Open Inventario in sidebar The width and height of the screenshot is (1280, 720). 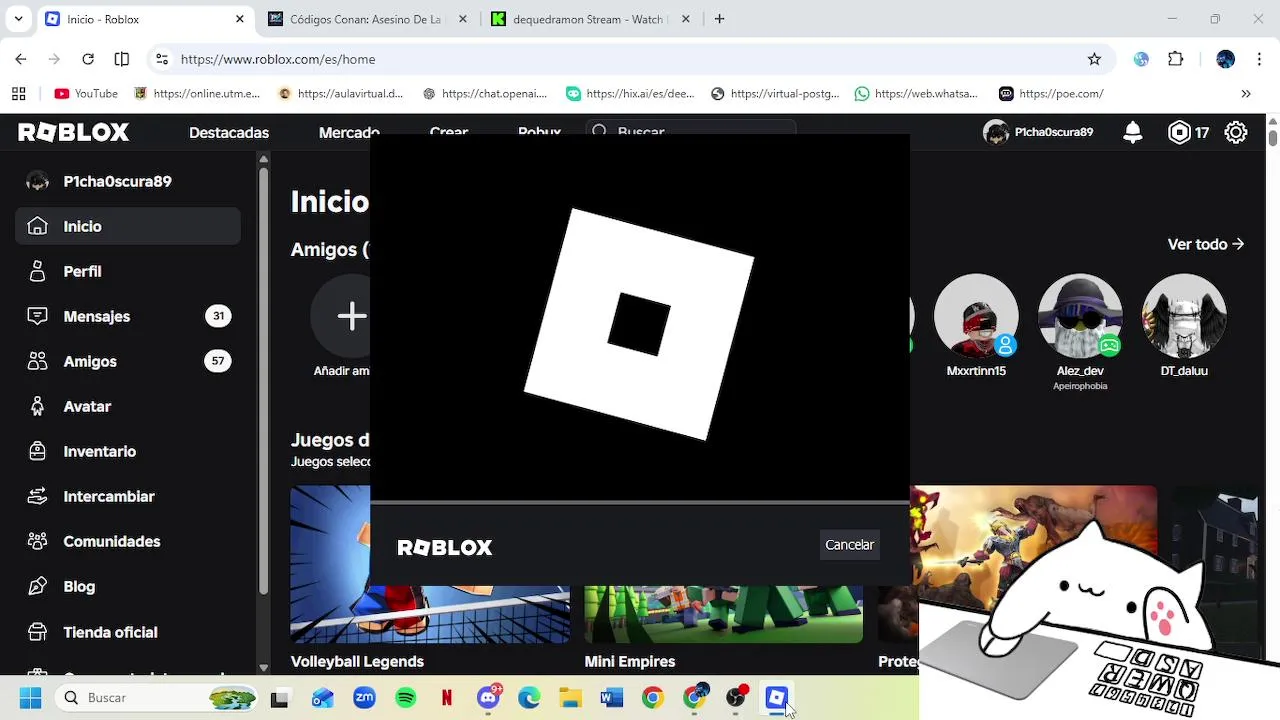(98, 451)
